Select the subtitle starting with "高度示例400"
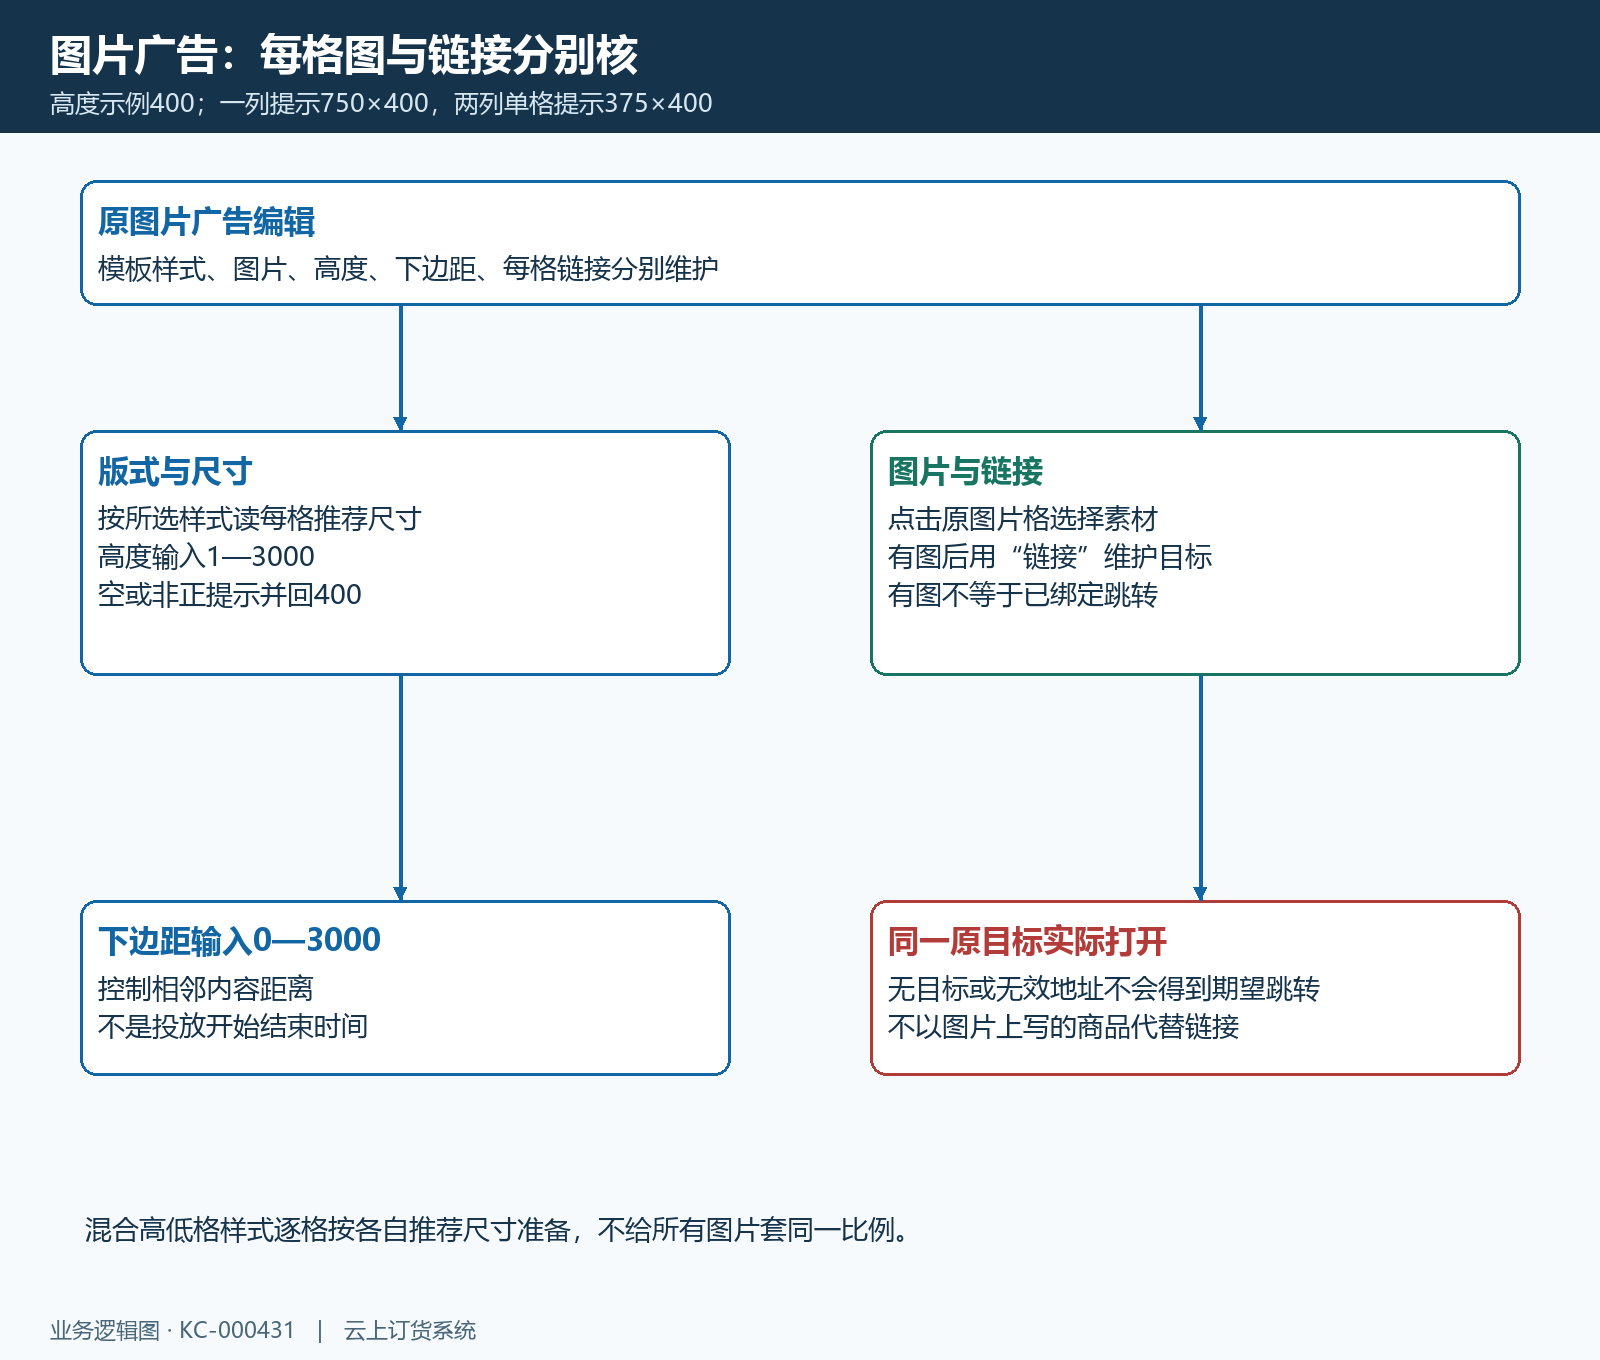Screen dimensions: 1600x1360 [x=381, y=103]
